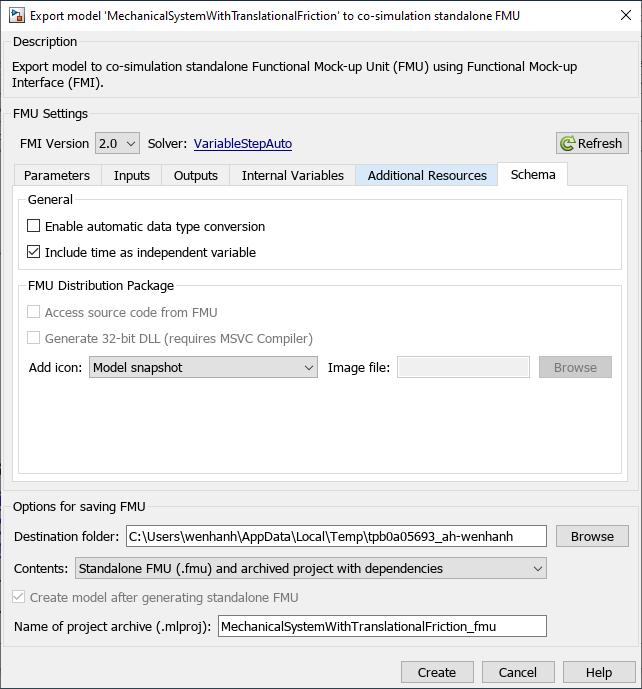Open Help for FMU export
642x689 pixels.
pyautogui.click(x=599, y=672)
